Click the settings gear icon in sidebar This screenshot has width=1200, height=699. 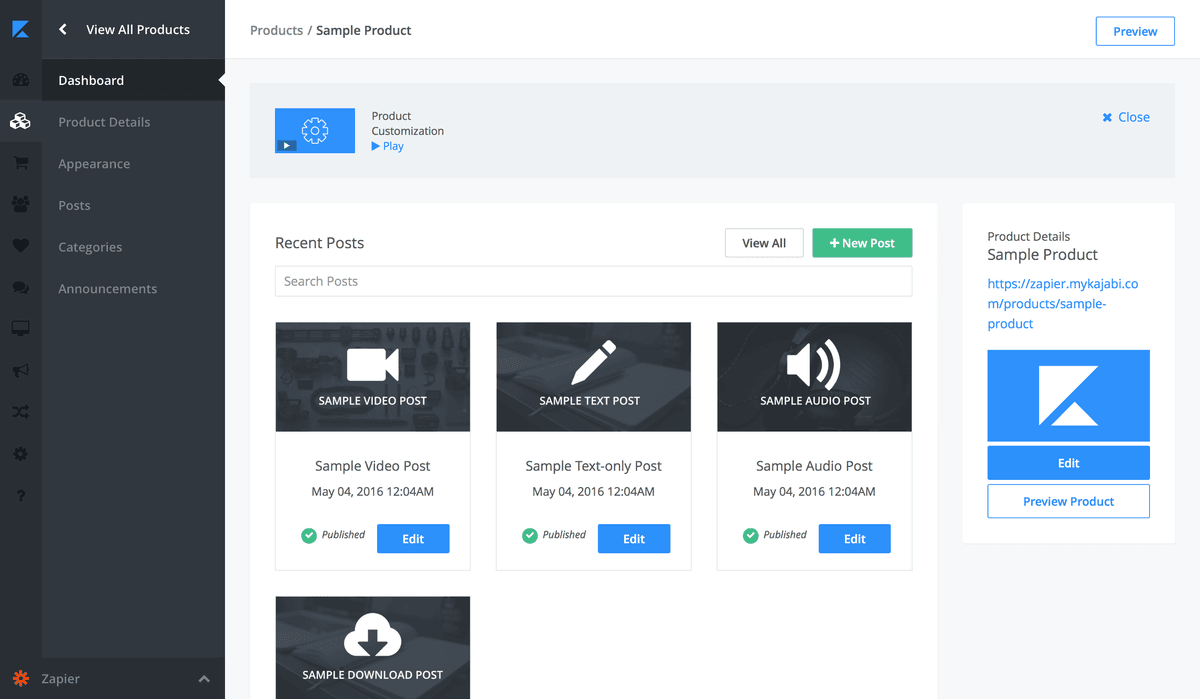tap(20, 454)
